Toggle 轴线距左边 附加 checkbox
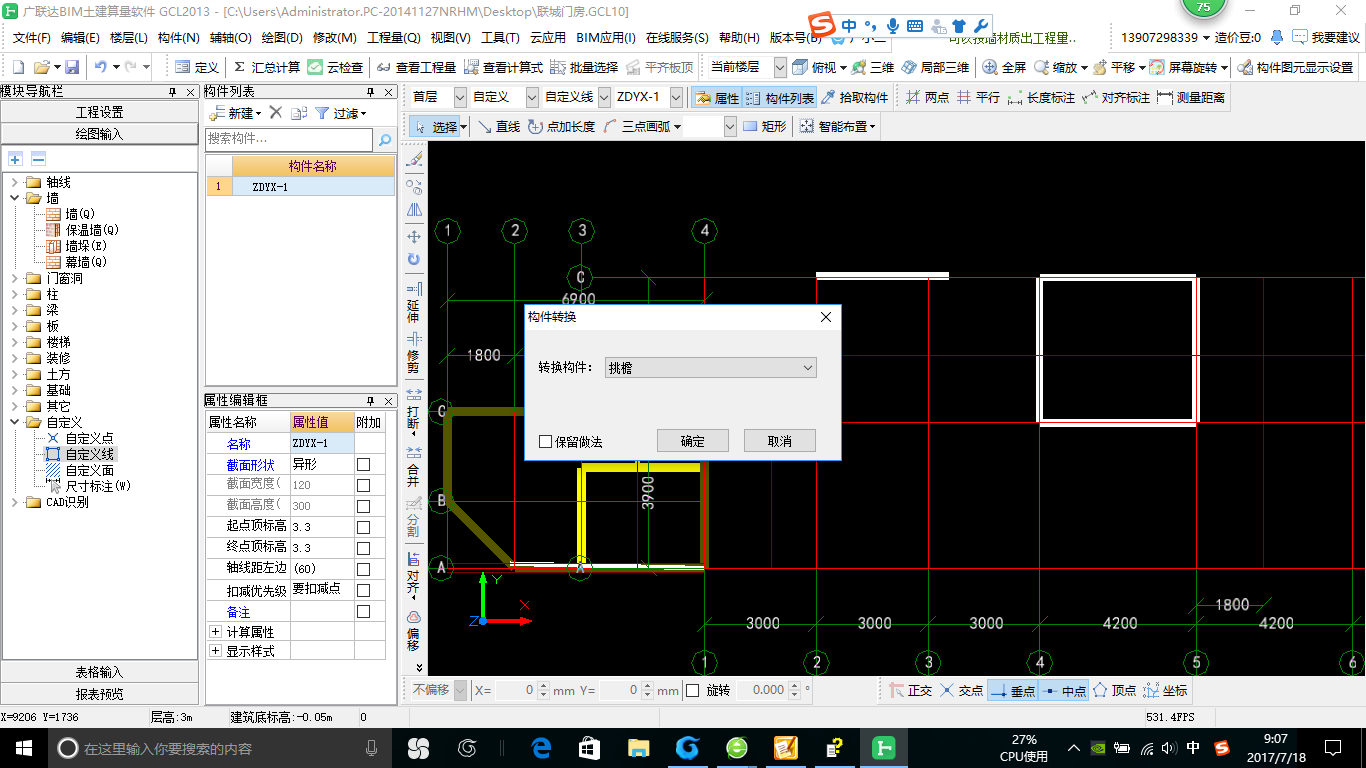This screenshot has height=768, width=1366. coord(364,569)
